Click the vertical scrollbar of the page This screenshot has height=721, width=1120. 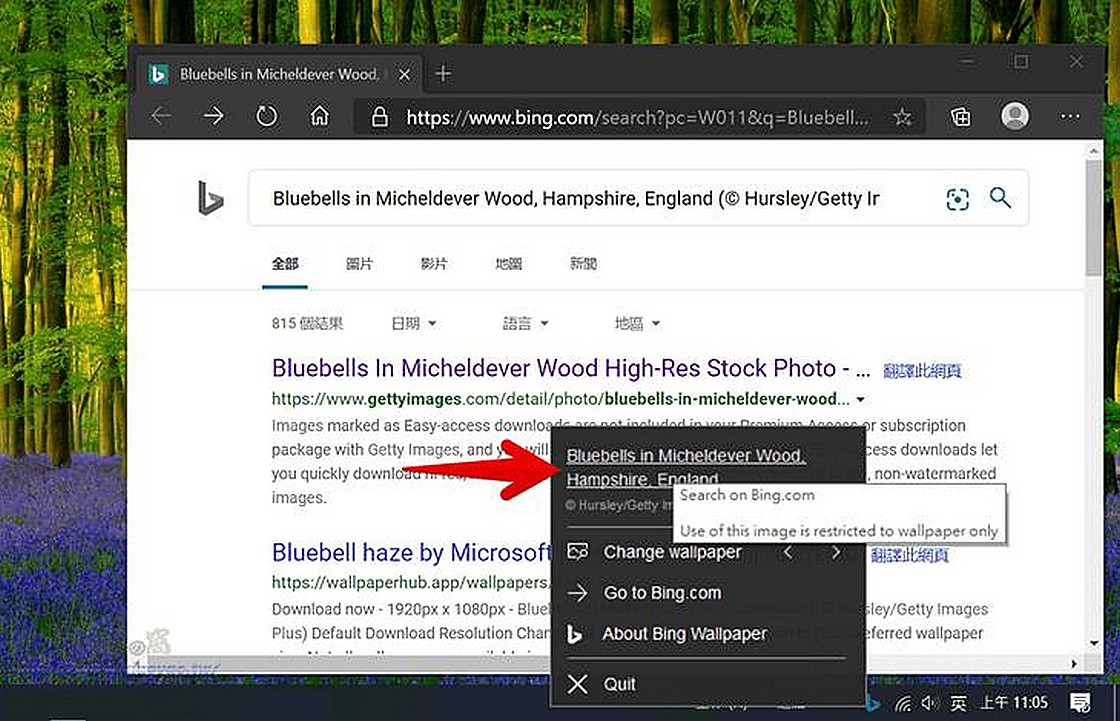point(1094,219)
